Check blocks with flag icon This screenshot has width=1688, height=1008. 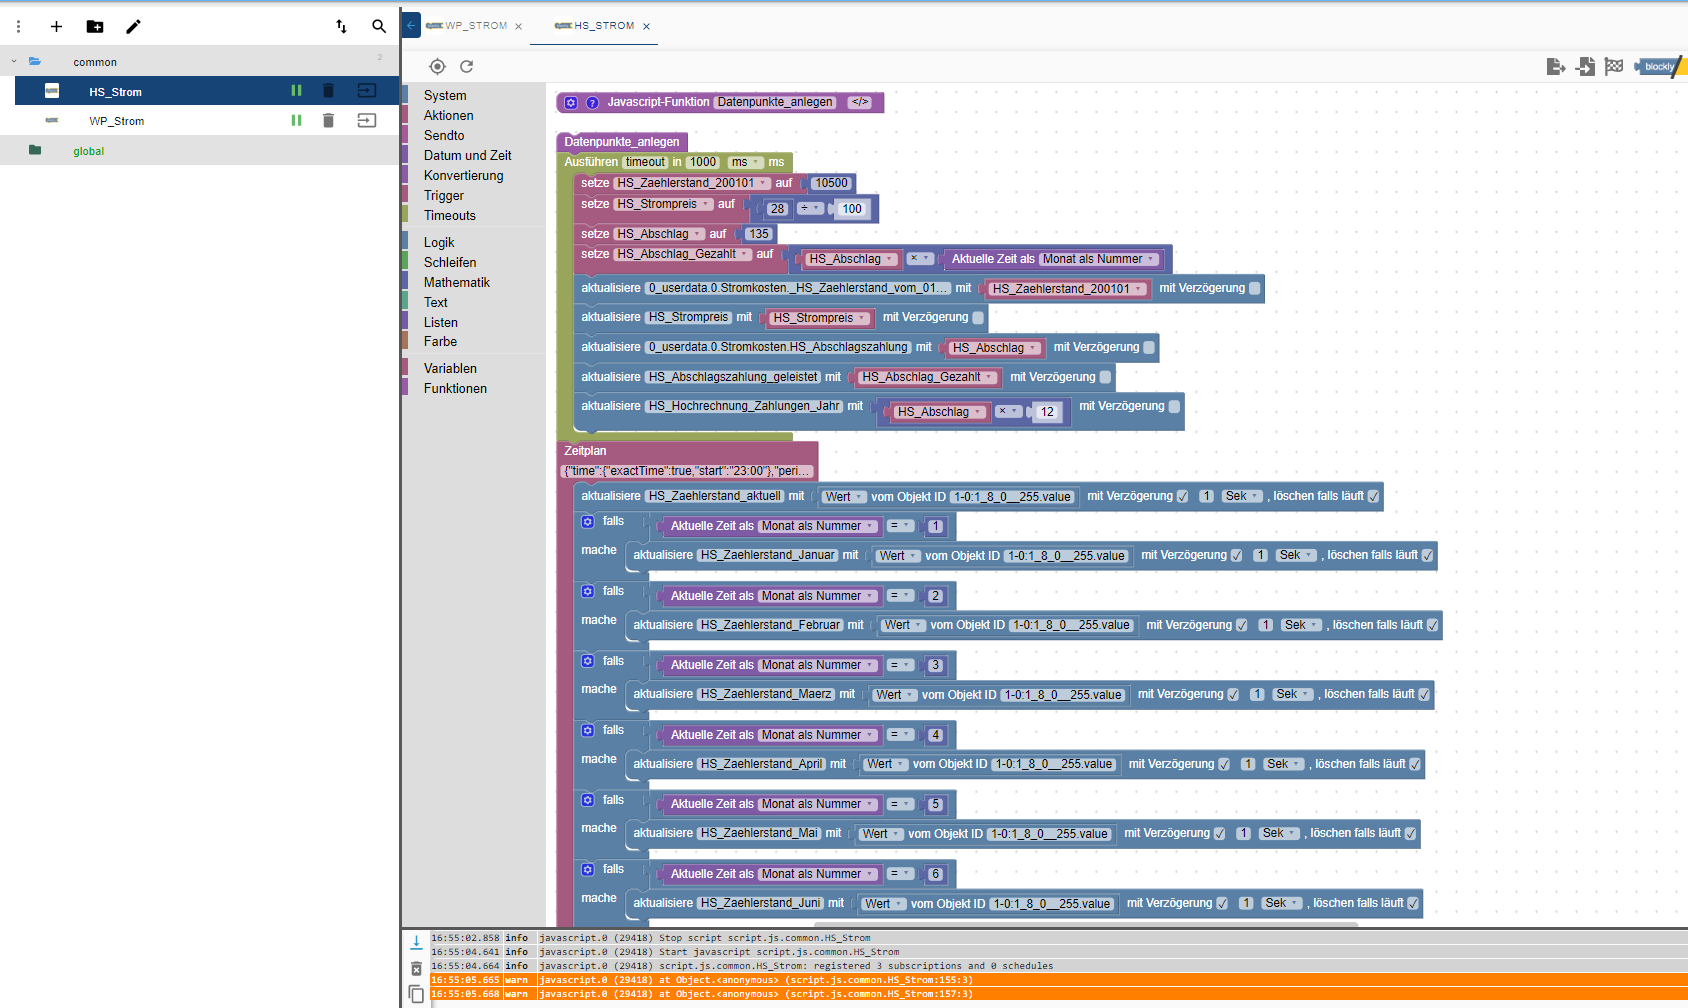(x=1614, y=66)
